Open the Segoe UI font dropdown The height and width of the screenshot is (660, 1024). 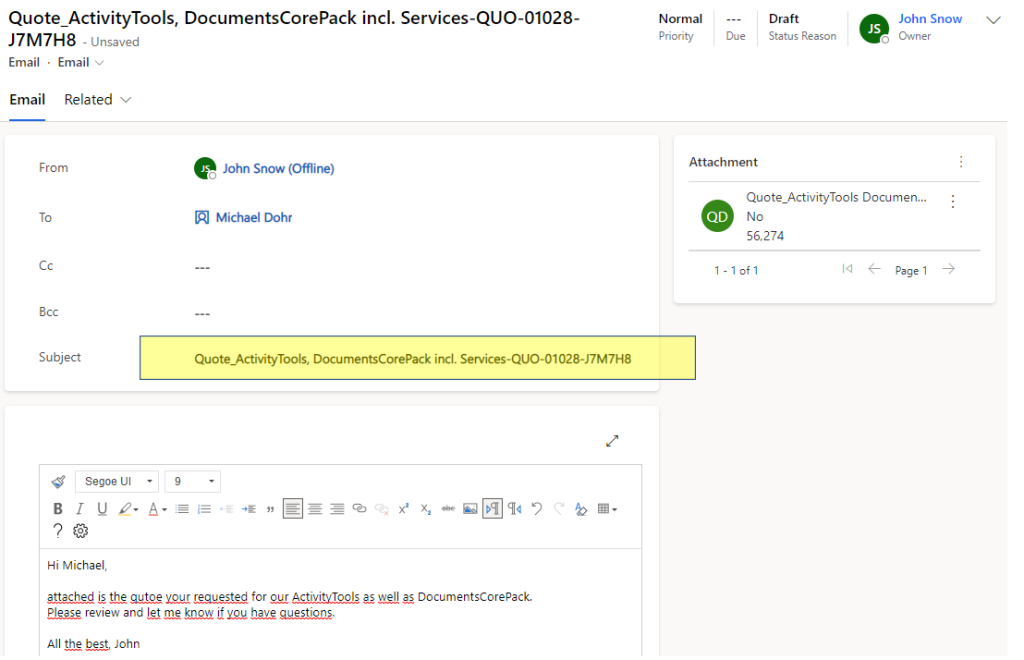pyautogui.click(x=116, y=481)
